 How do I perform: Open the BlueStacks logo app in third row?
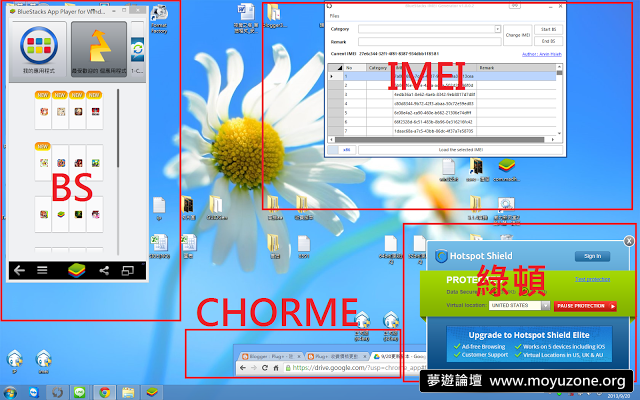click(x=60, y=214)
